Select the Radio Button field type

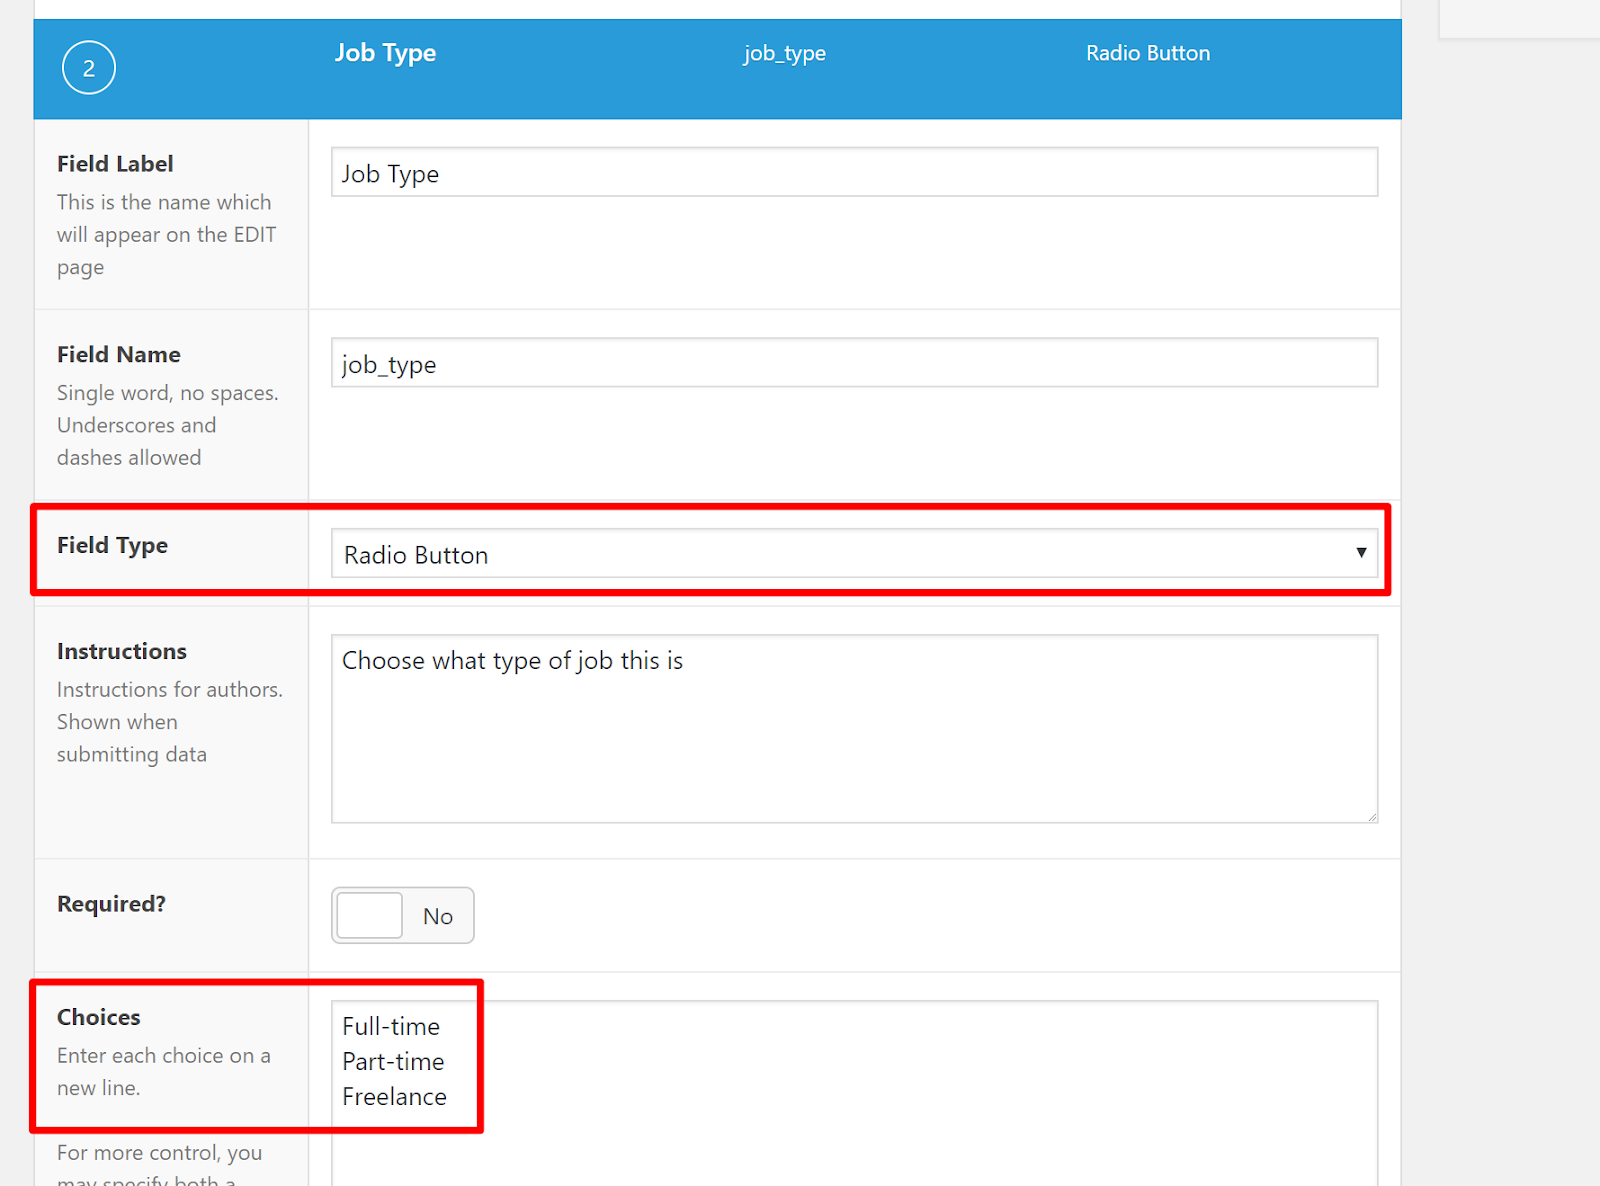pos(415,554)
